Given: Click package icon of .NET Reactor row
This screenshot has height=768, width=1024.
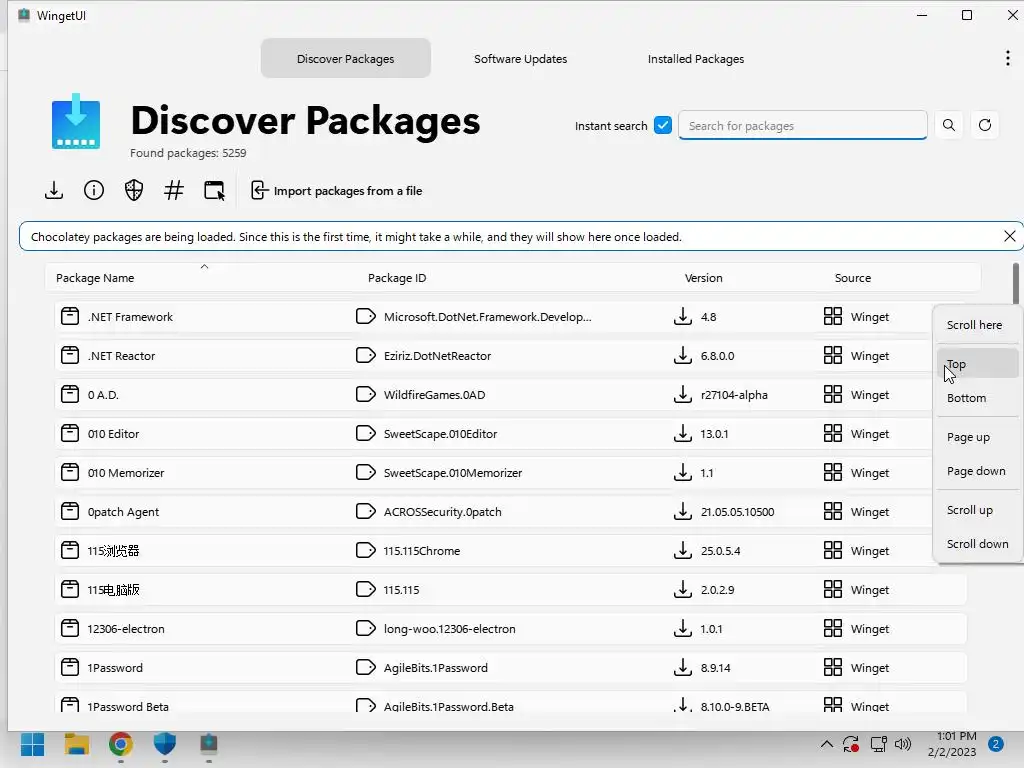Looking at the screenshot, I should point(70,355).
